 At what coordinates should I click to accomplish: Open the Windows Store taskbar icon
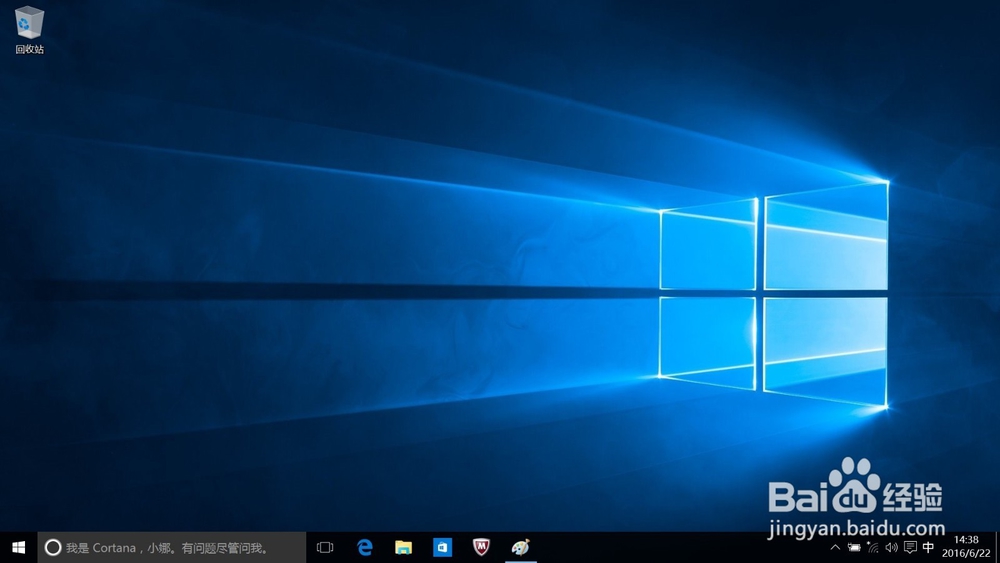point(442,547)
